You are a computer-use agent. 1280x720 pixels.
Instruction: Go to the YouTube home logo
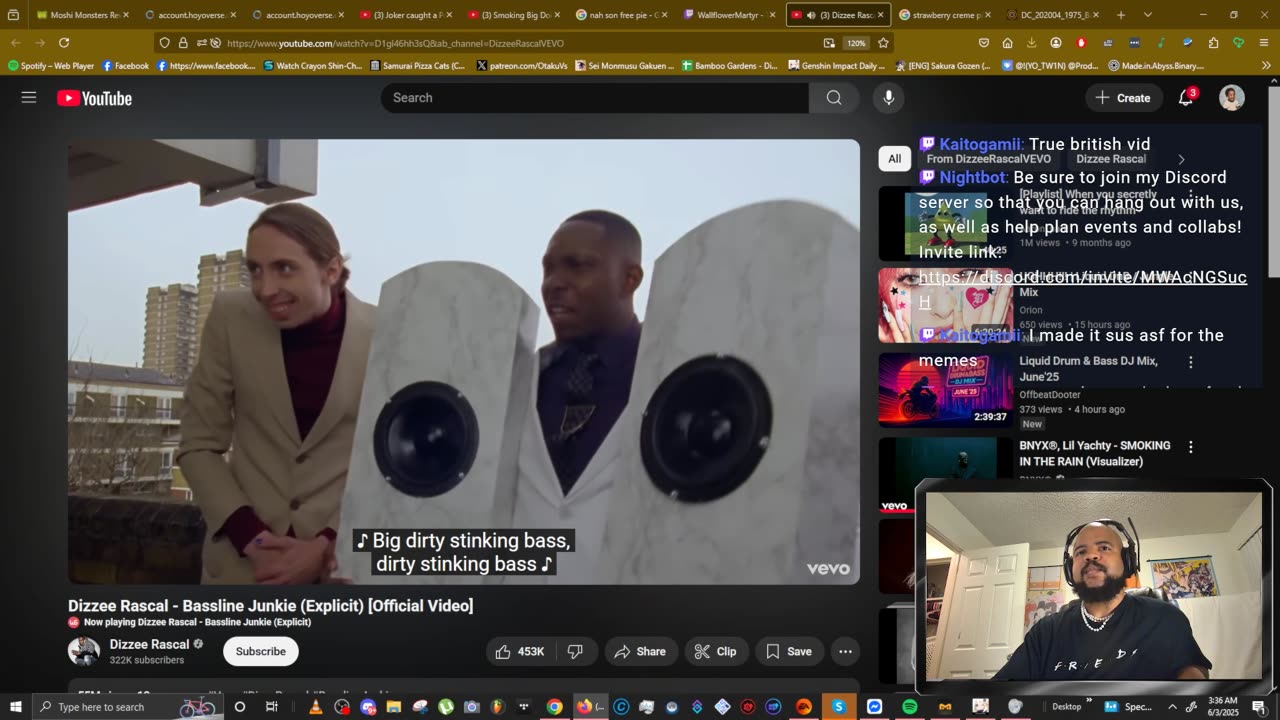point(94,98)
